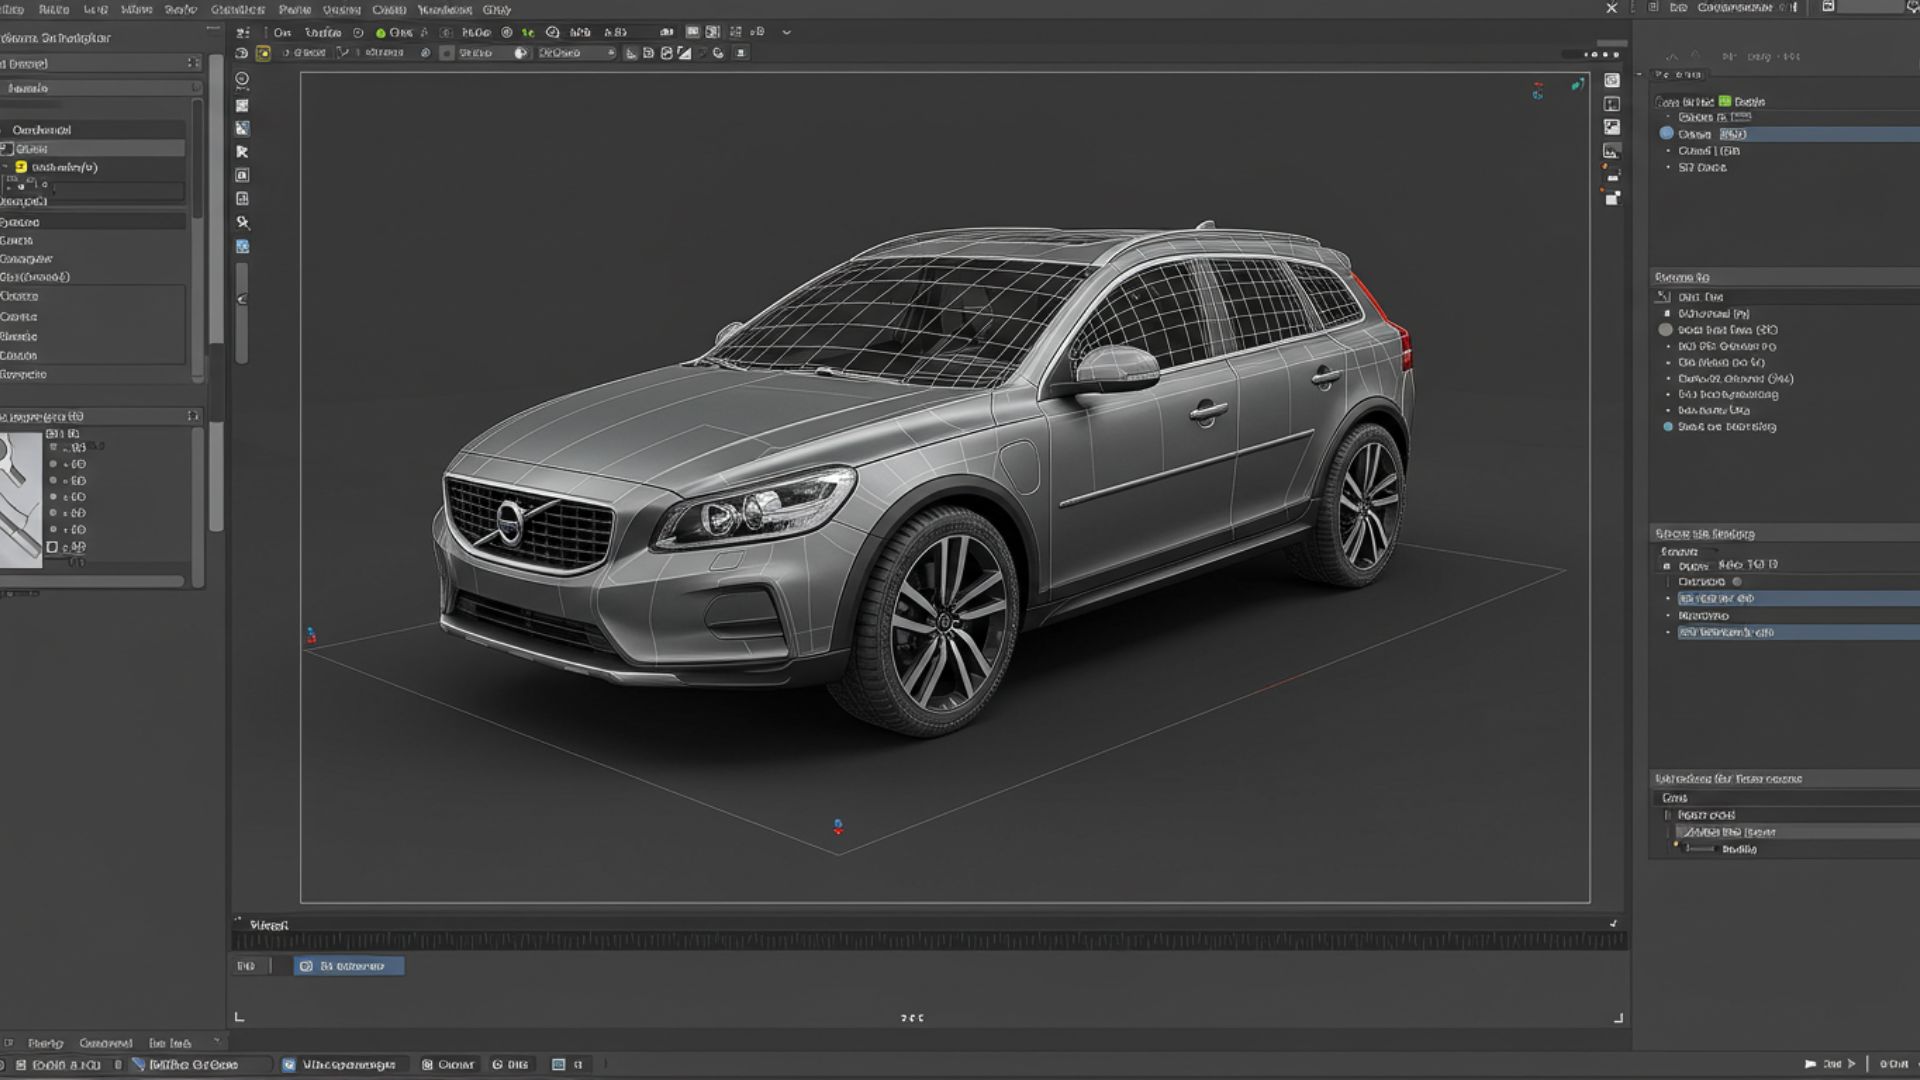Toggle the blue radio dot beside the last scene property
This screenshot has width=1920, height=1080.
[x=1666, y=427]
